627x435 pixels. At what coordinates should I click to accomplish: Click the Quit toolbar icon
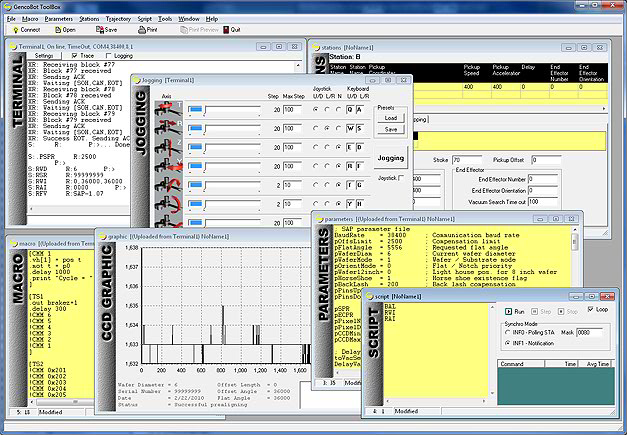226,30
